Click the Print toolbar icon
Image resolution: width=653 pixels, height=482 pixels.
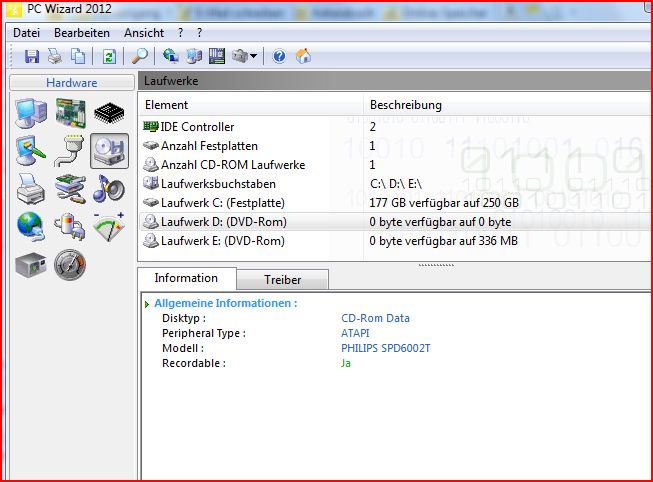55,56
